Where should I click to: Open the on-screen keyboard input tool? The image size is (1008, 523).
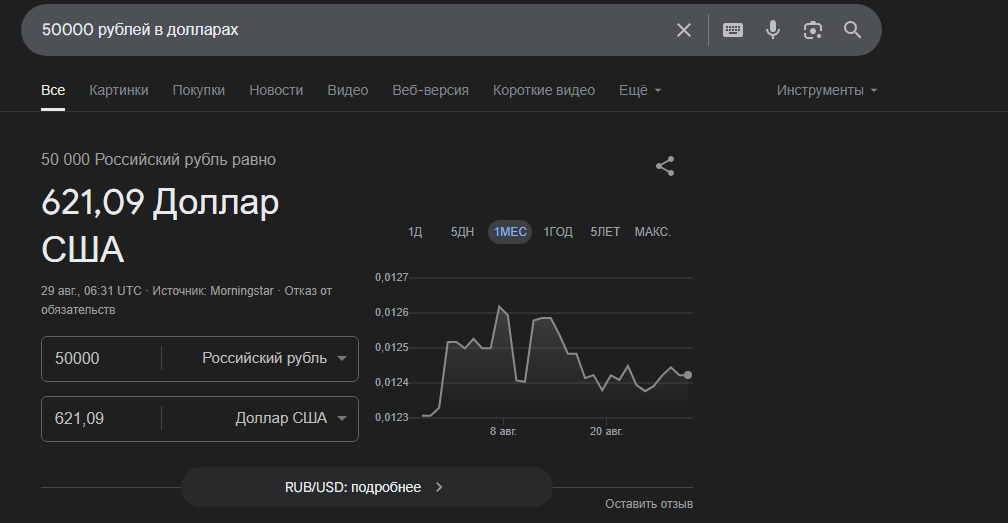(733, 30)
